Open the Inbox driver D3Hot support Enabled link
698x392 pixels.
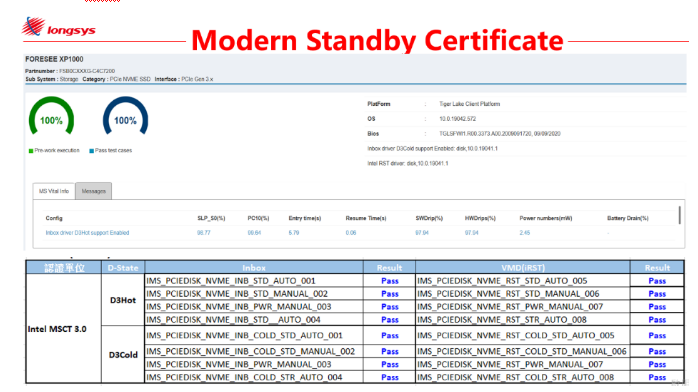coord(87,233)
